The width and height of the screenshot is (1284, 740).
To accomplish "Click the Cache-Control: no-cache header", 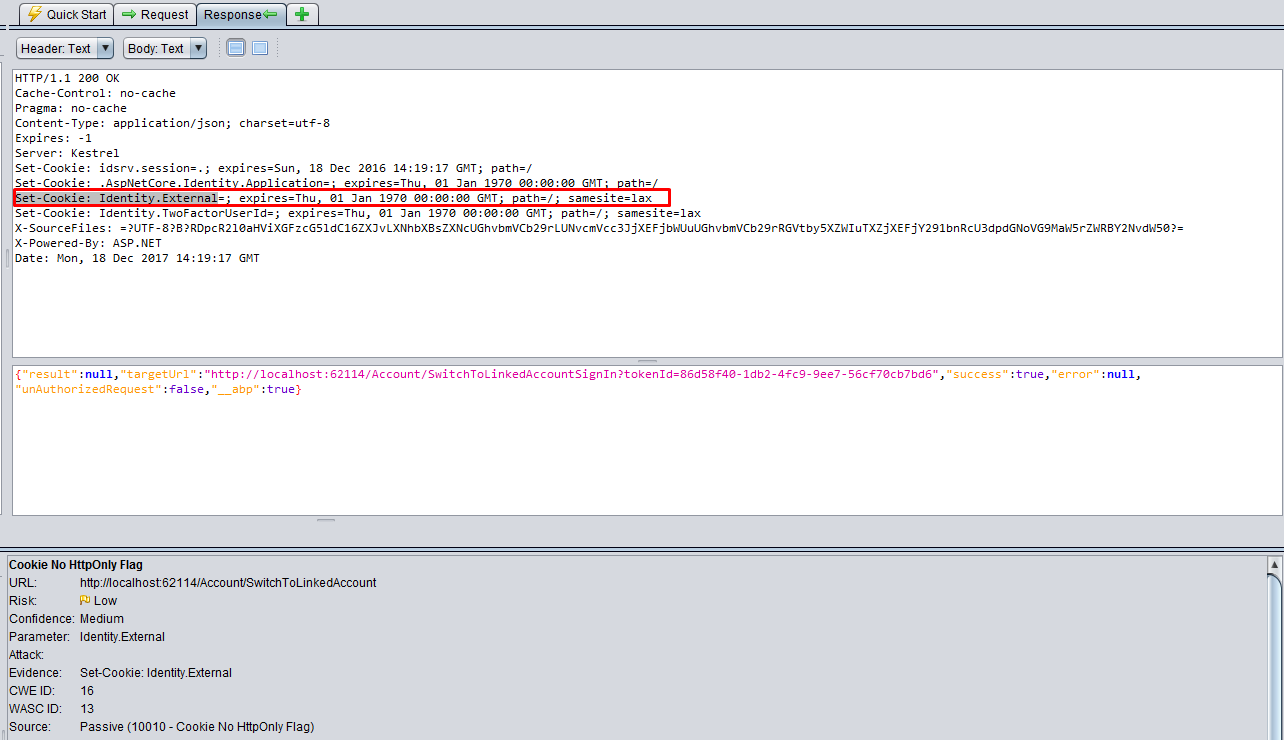I will coord(95,93).
